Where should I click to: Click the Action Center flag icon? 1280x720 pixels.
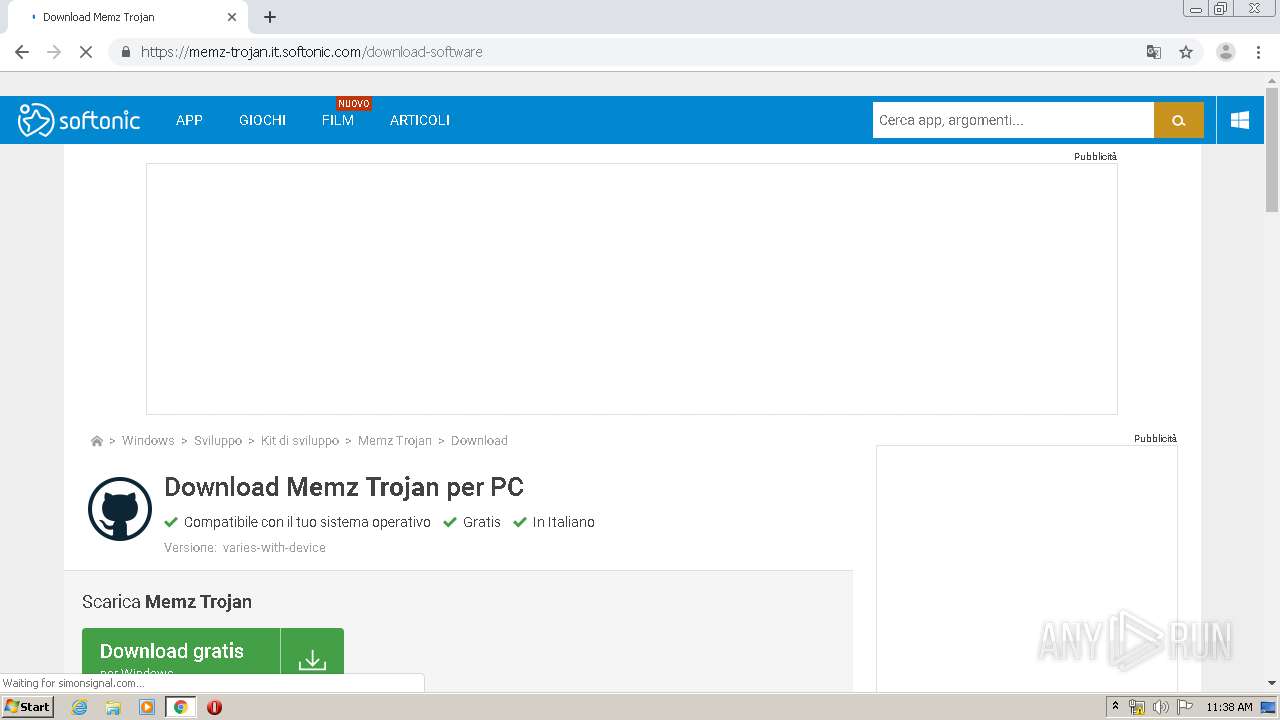coord(1185,707)
